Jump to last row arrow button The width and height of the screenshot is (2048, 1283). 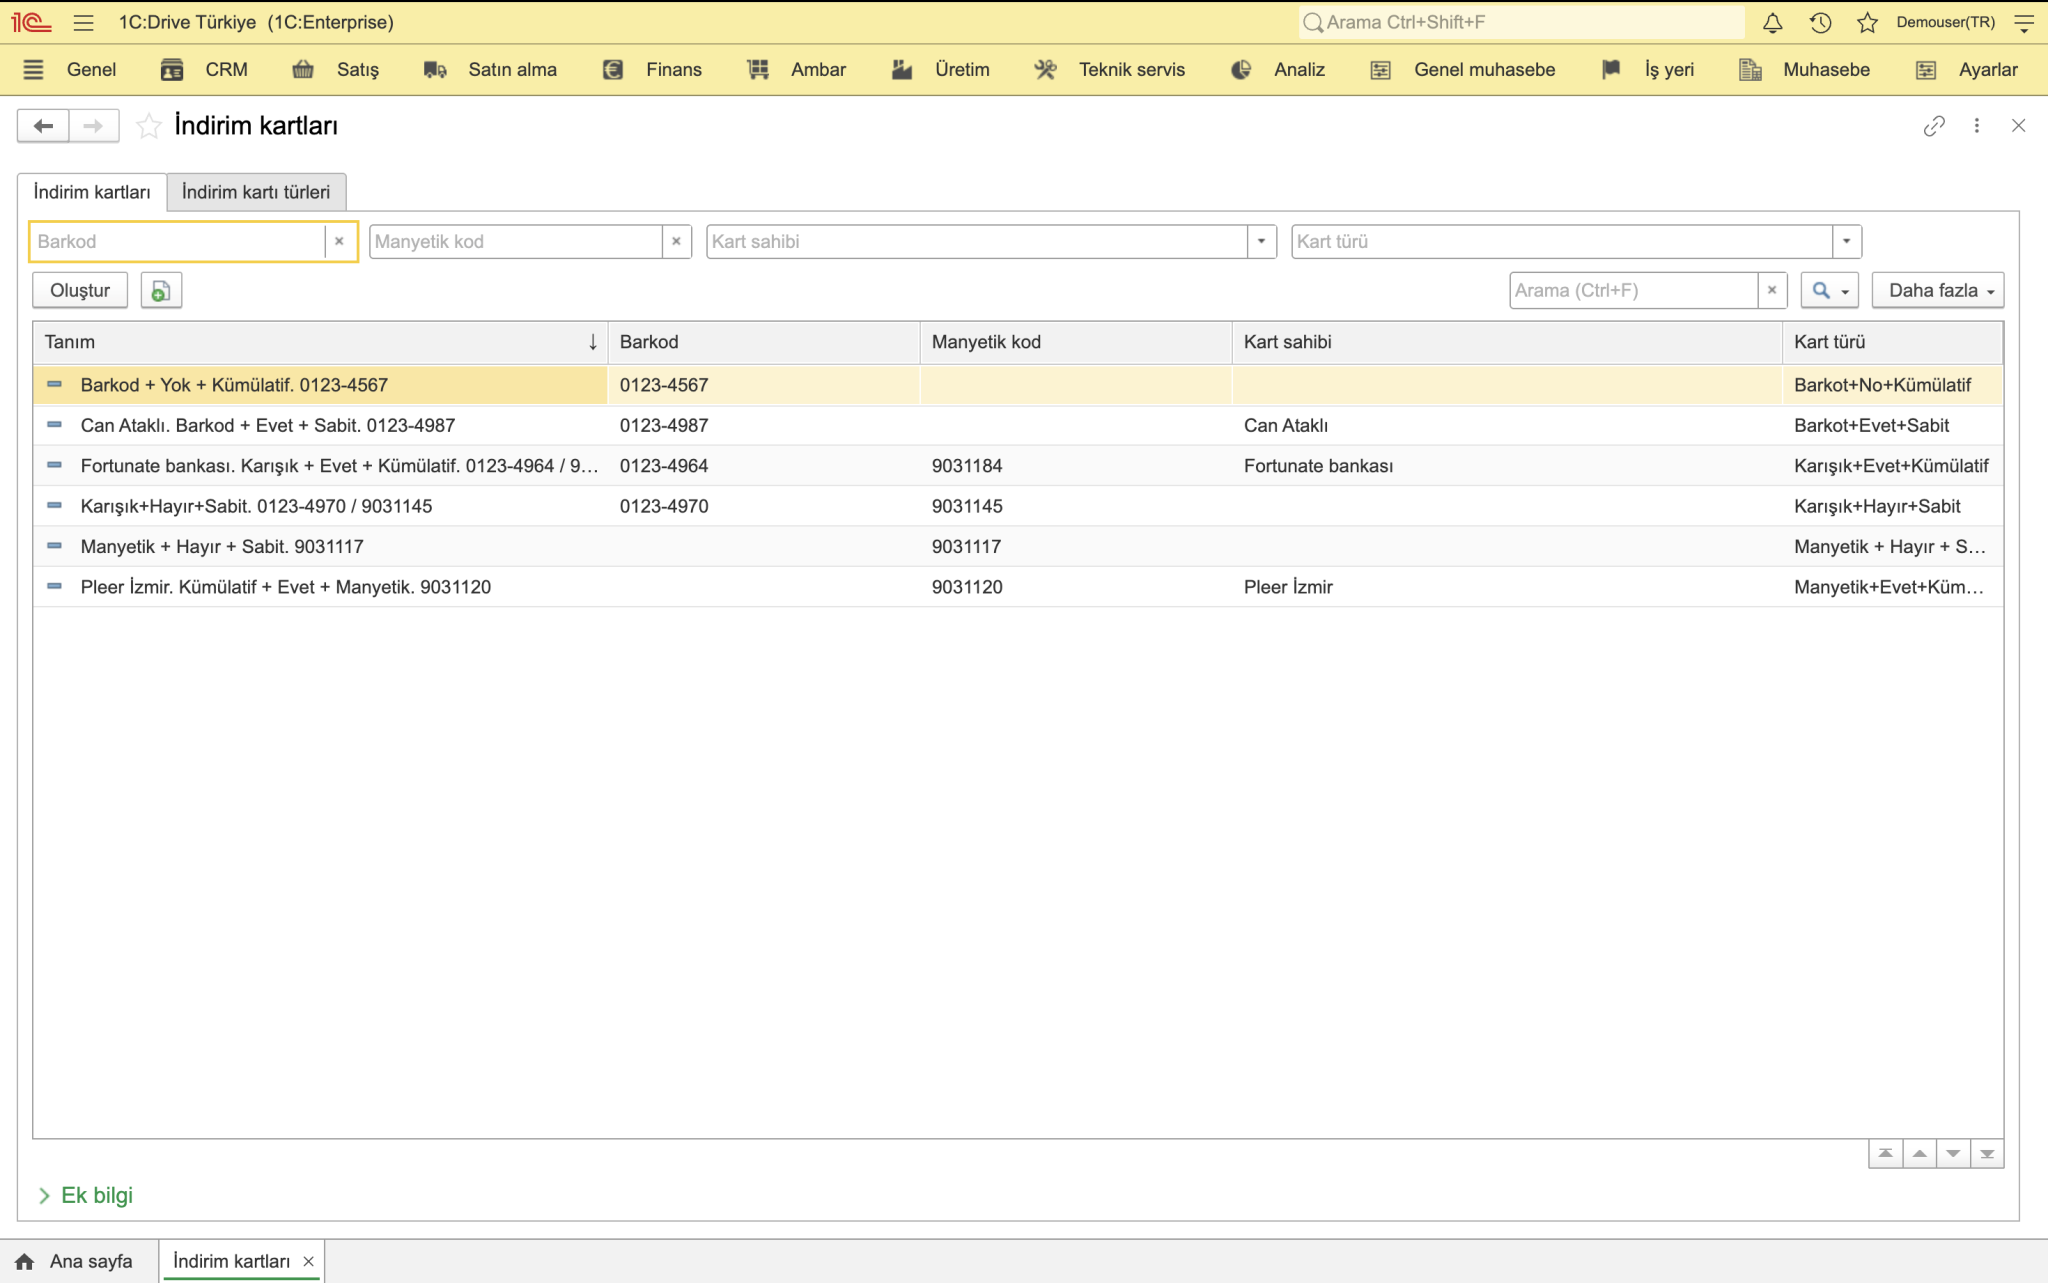point(1987,1154)
